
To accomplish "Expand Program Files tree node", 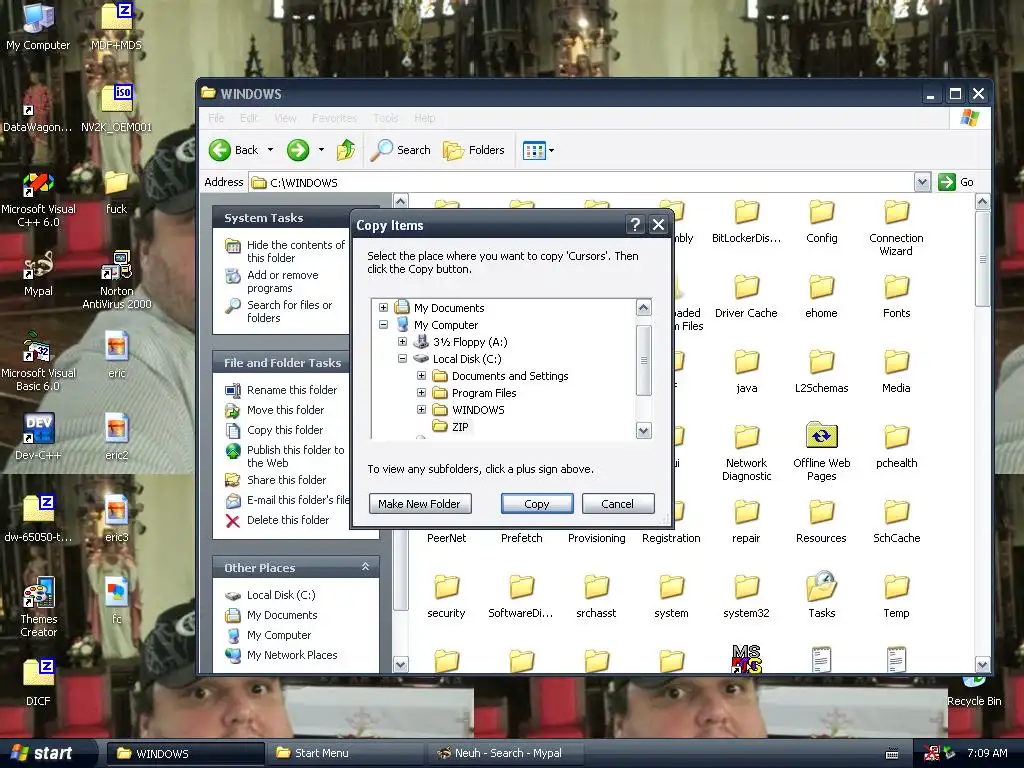I will (x=421, y=392).
